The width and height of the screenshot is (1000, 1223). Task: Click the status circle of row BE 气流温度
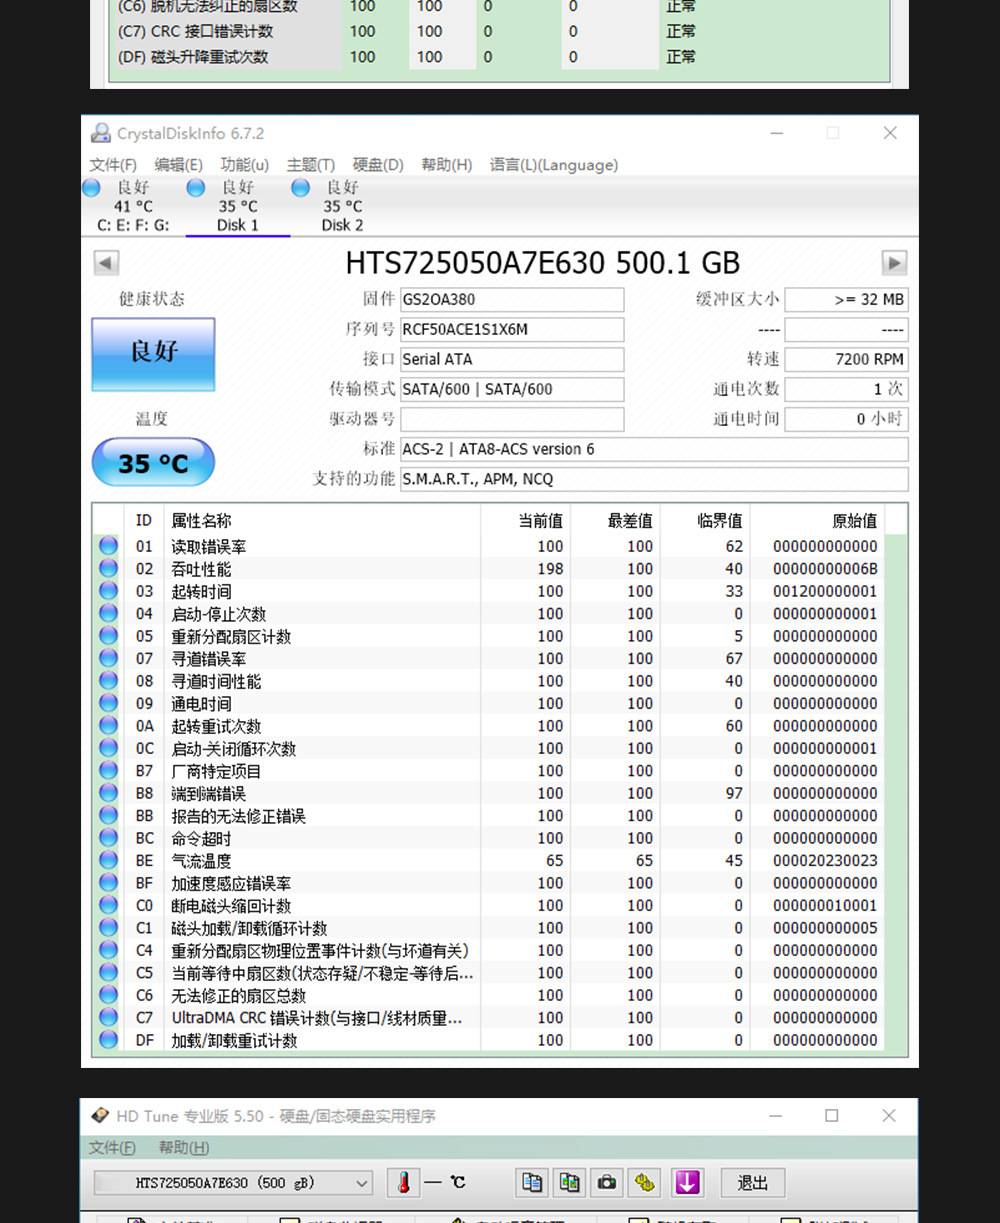click(x=108, y=860)
